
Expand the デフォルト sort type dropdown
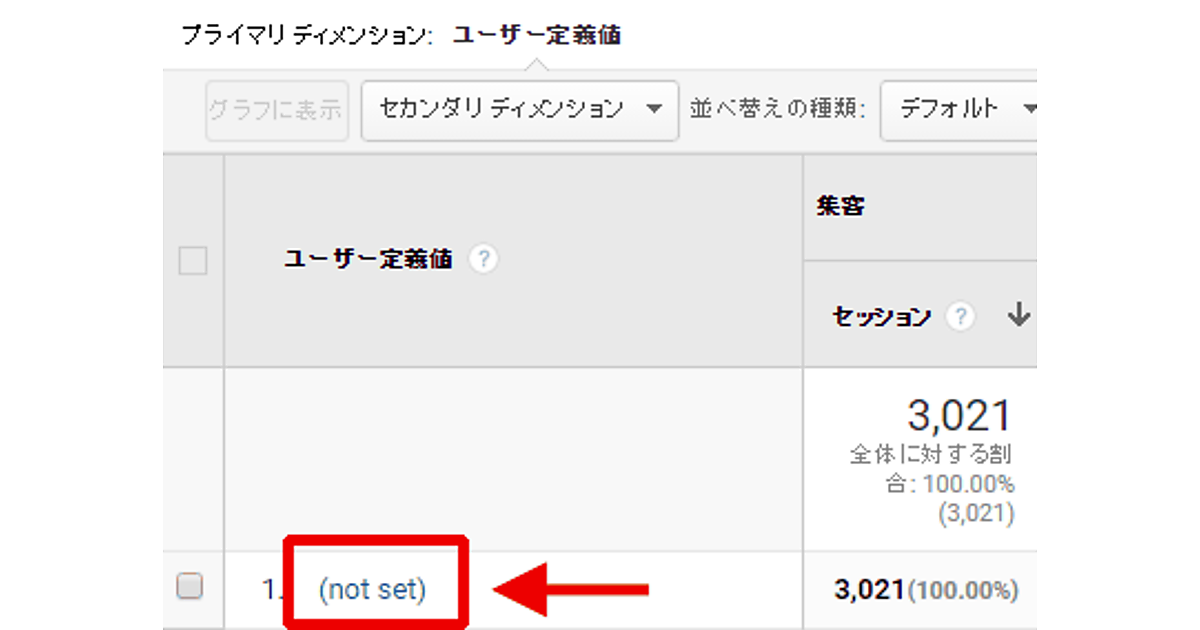pos(960,109)
